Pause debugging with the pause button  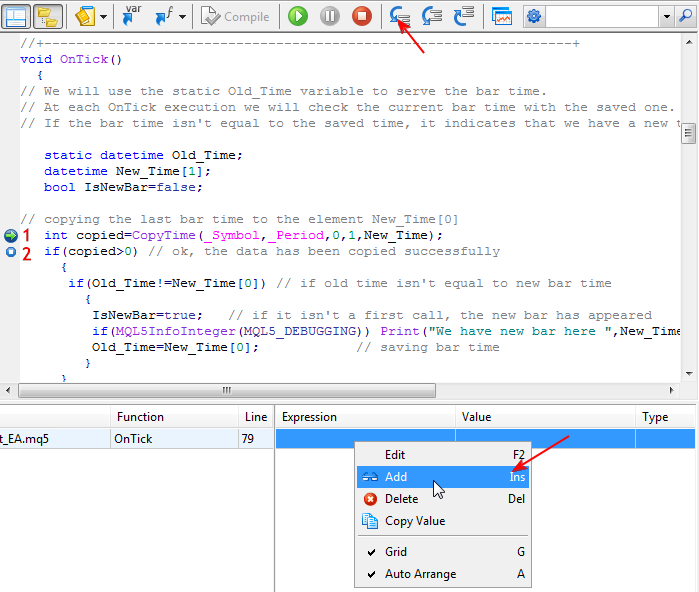(x=330, y=16)
